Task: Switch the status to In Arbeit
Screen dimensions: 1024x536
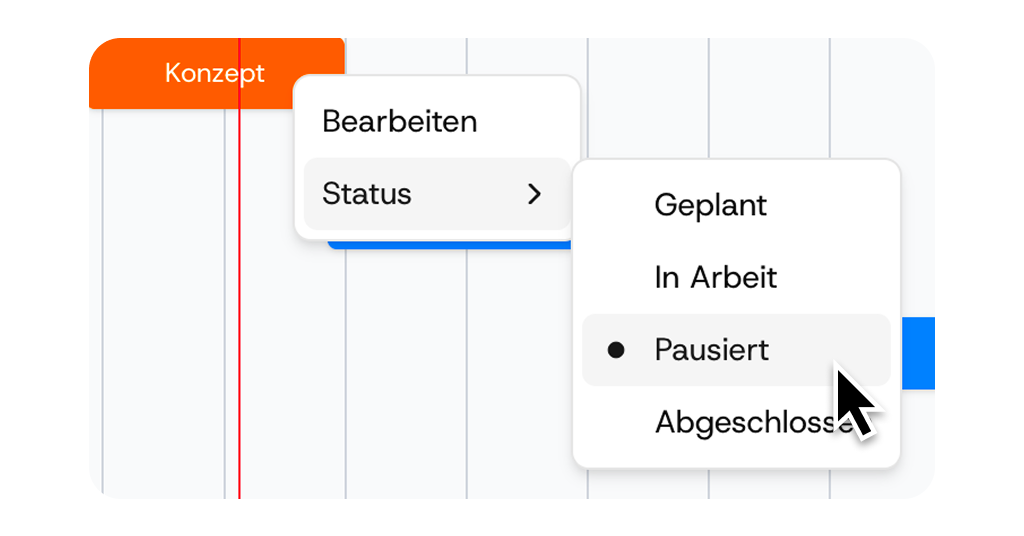Action: click(715, 277)
